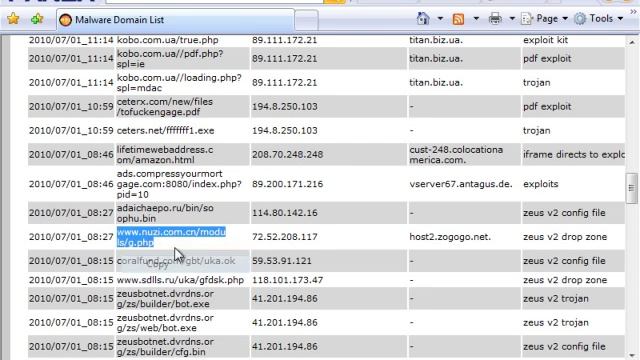
Task: Expand the Print dropdown arrow
Action: 512,18
